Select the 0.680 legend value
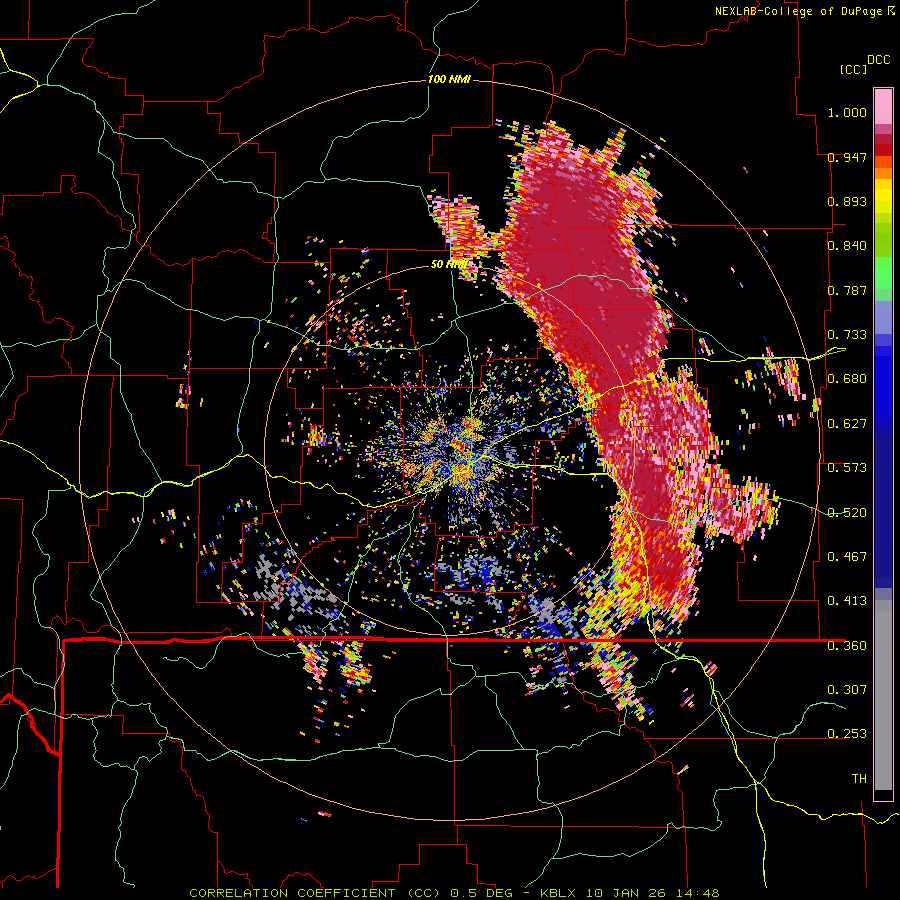Image resolution: width=900 pixels, height=900 pixels. click(x=847, y=379)
